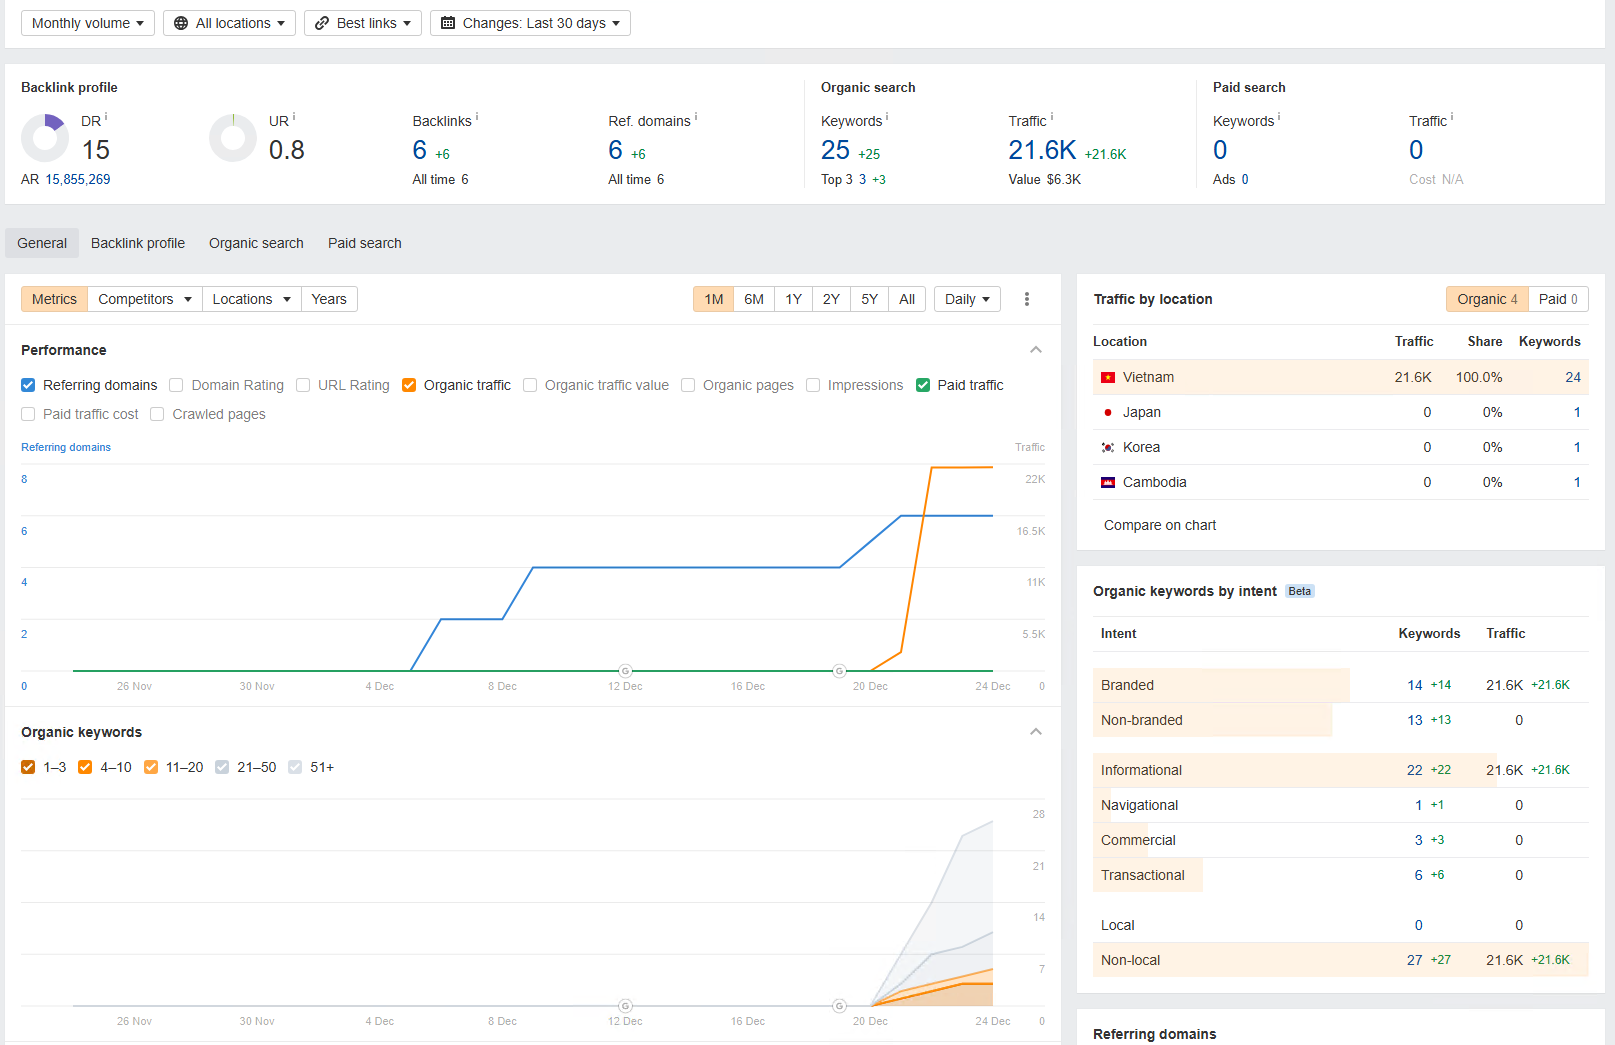
Task: Open Informational keywords count 22
Action: tap(1415, 770)
